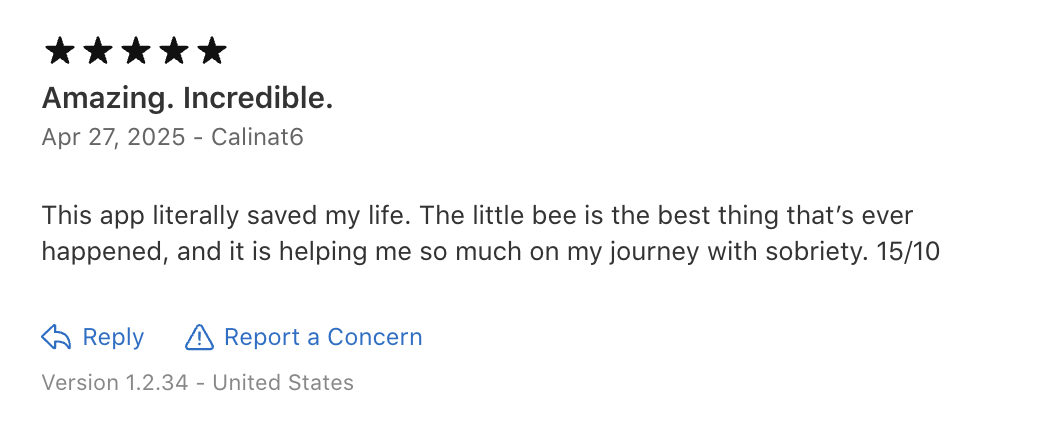Screen dimensions: 1054x430
Task: Click the review date Apr 27, 2025
Action: 113,137
